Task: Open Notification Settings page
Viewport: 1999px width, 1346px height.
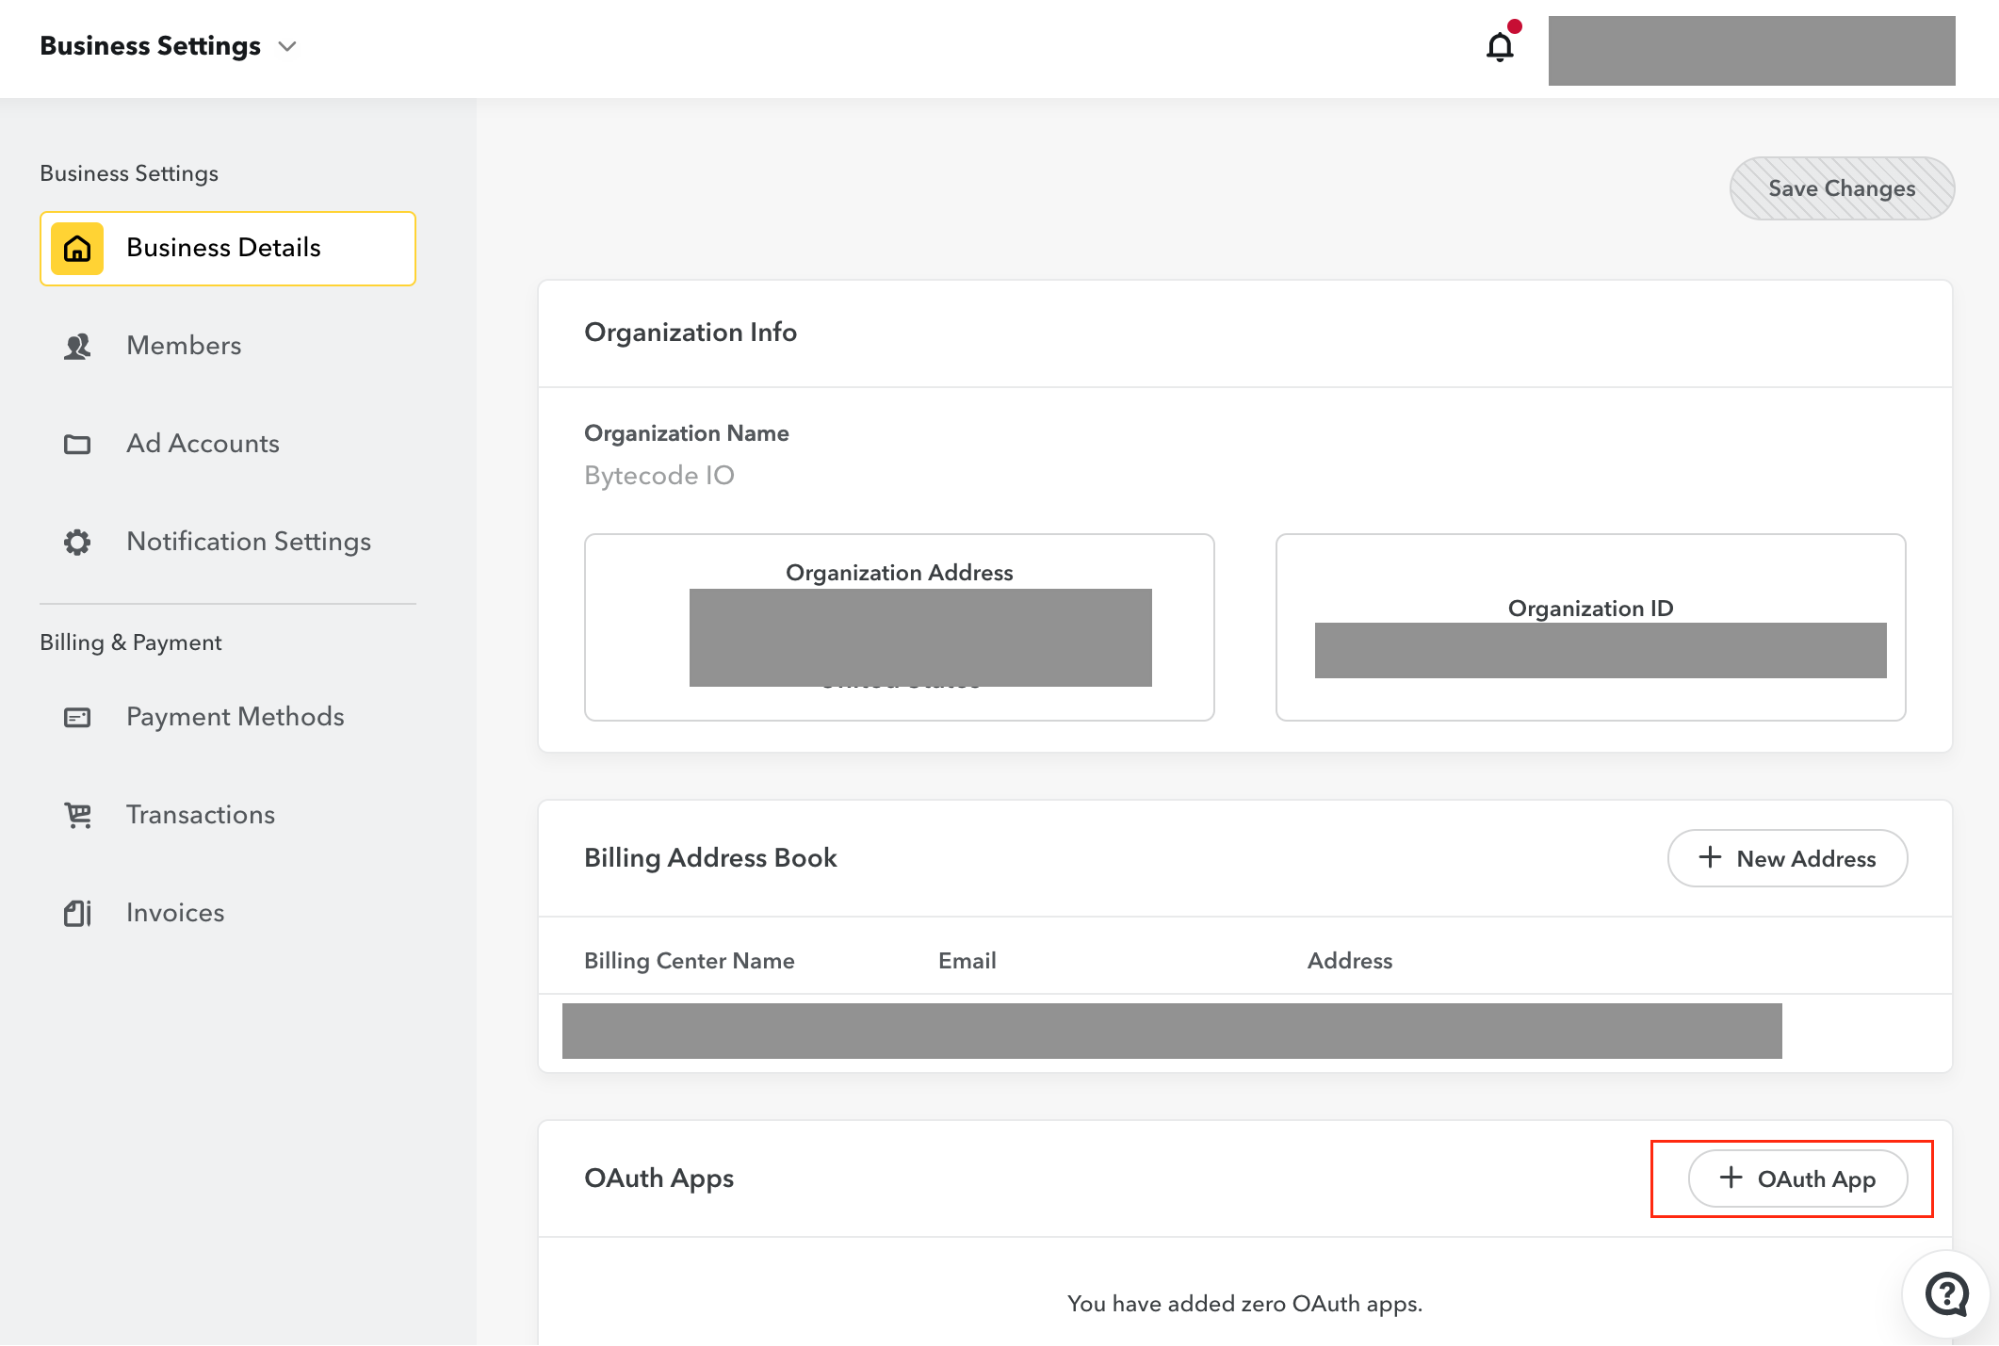Action: coord(248,542)
